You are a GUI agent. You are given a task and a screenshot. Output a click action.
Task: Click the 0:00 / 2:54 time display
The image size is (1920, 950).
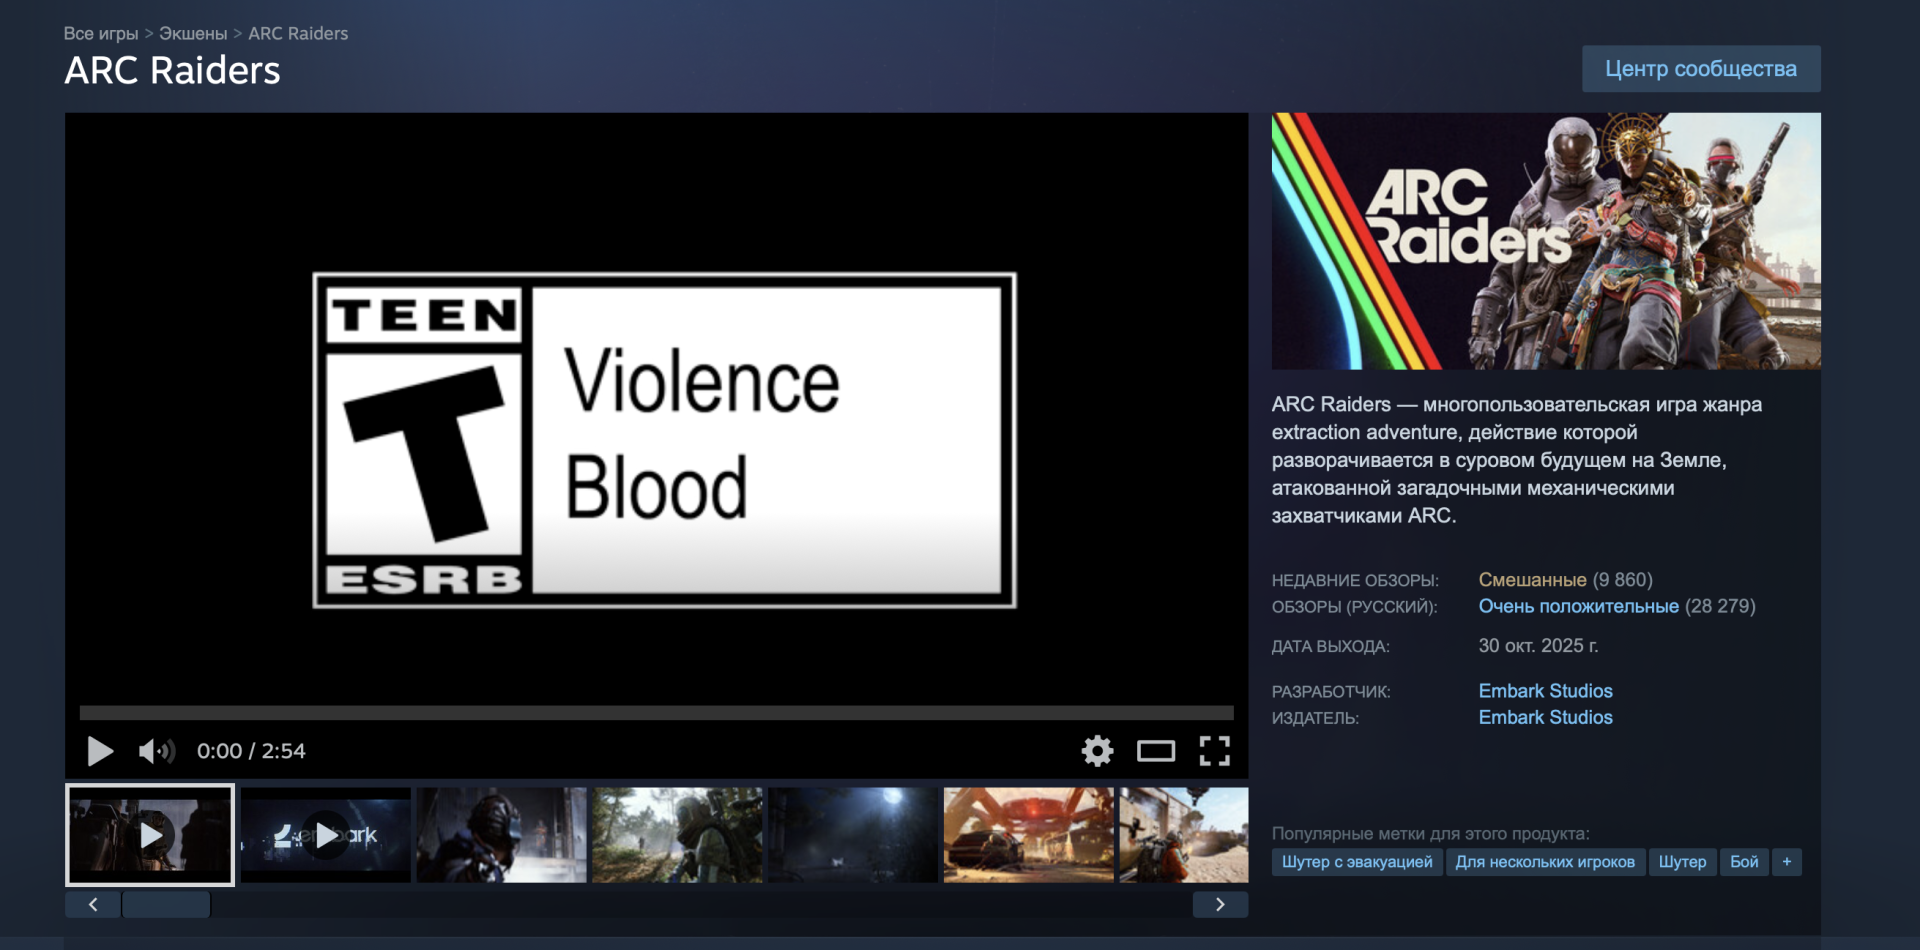click(x=251, y=751)
